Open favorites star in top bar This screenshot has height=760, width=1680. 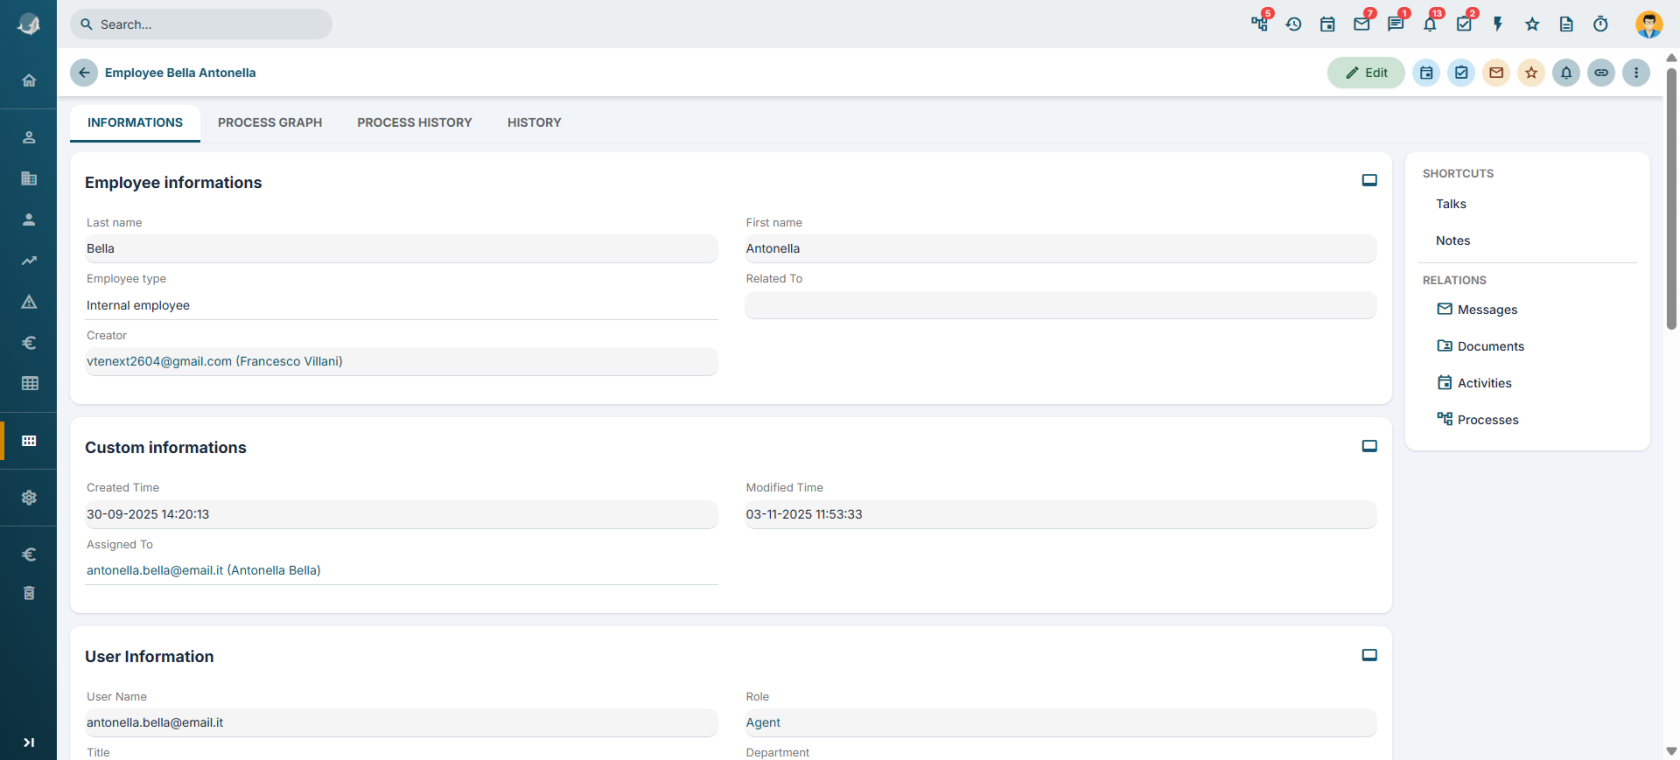point(1532,24)
